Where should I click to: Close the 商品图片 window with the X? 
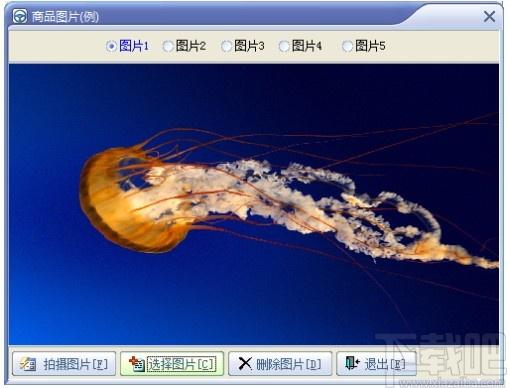489,16
